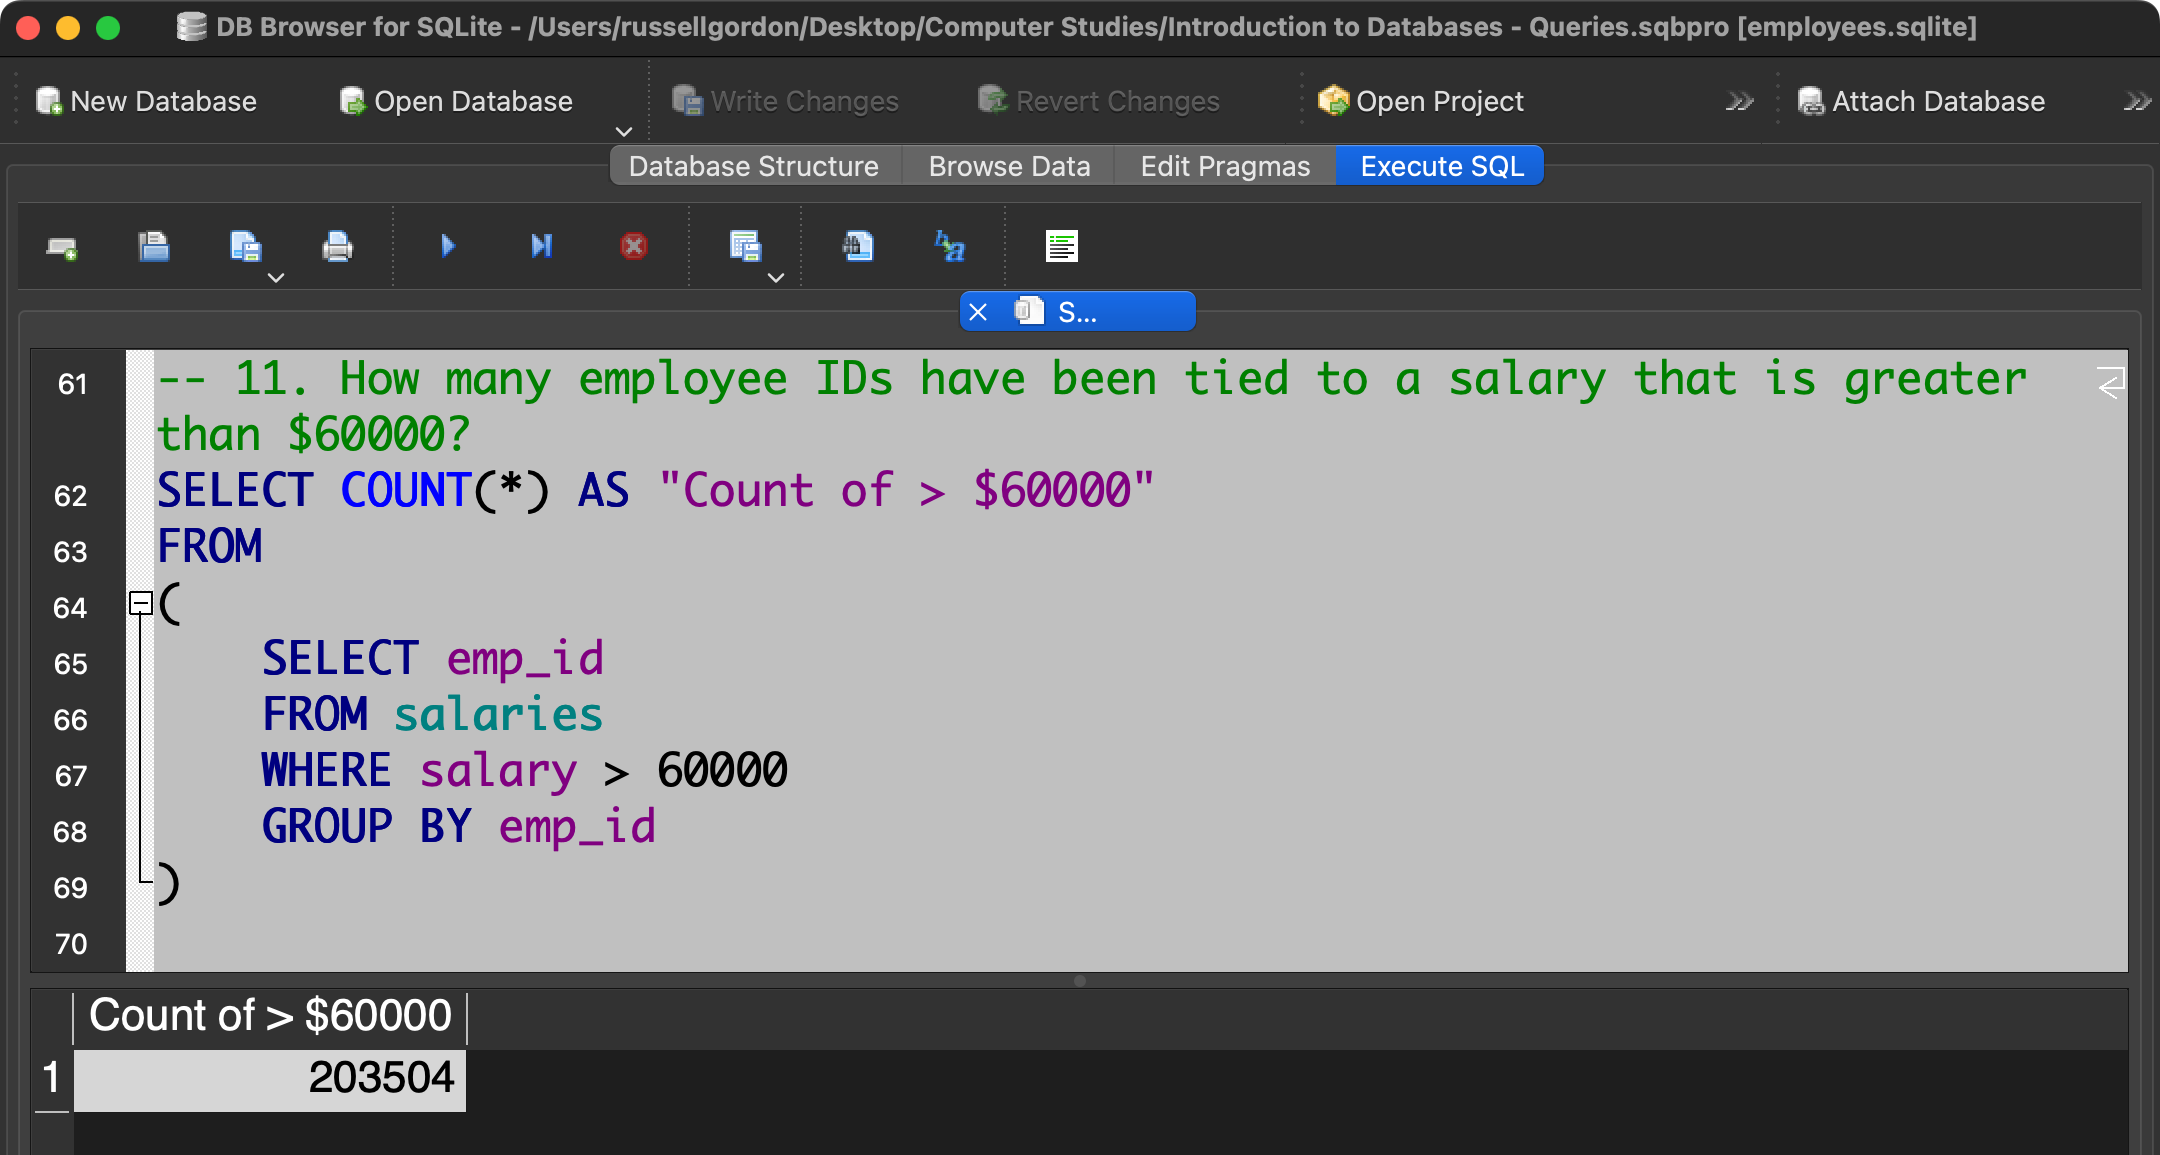
Task: Execute the current line with the step icon
Action: click(x=541, y=246)
